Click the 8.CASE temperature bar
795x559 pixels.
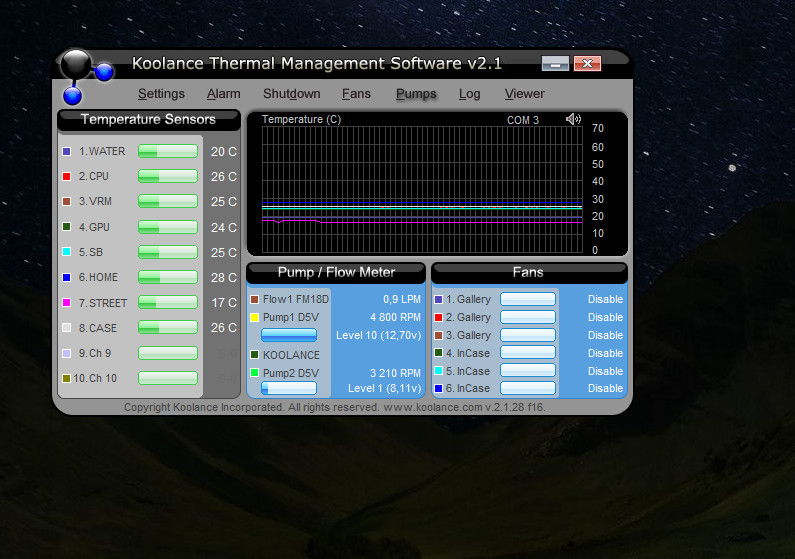pyautogui.click(x=168, y=327)
